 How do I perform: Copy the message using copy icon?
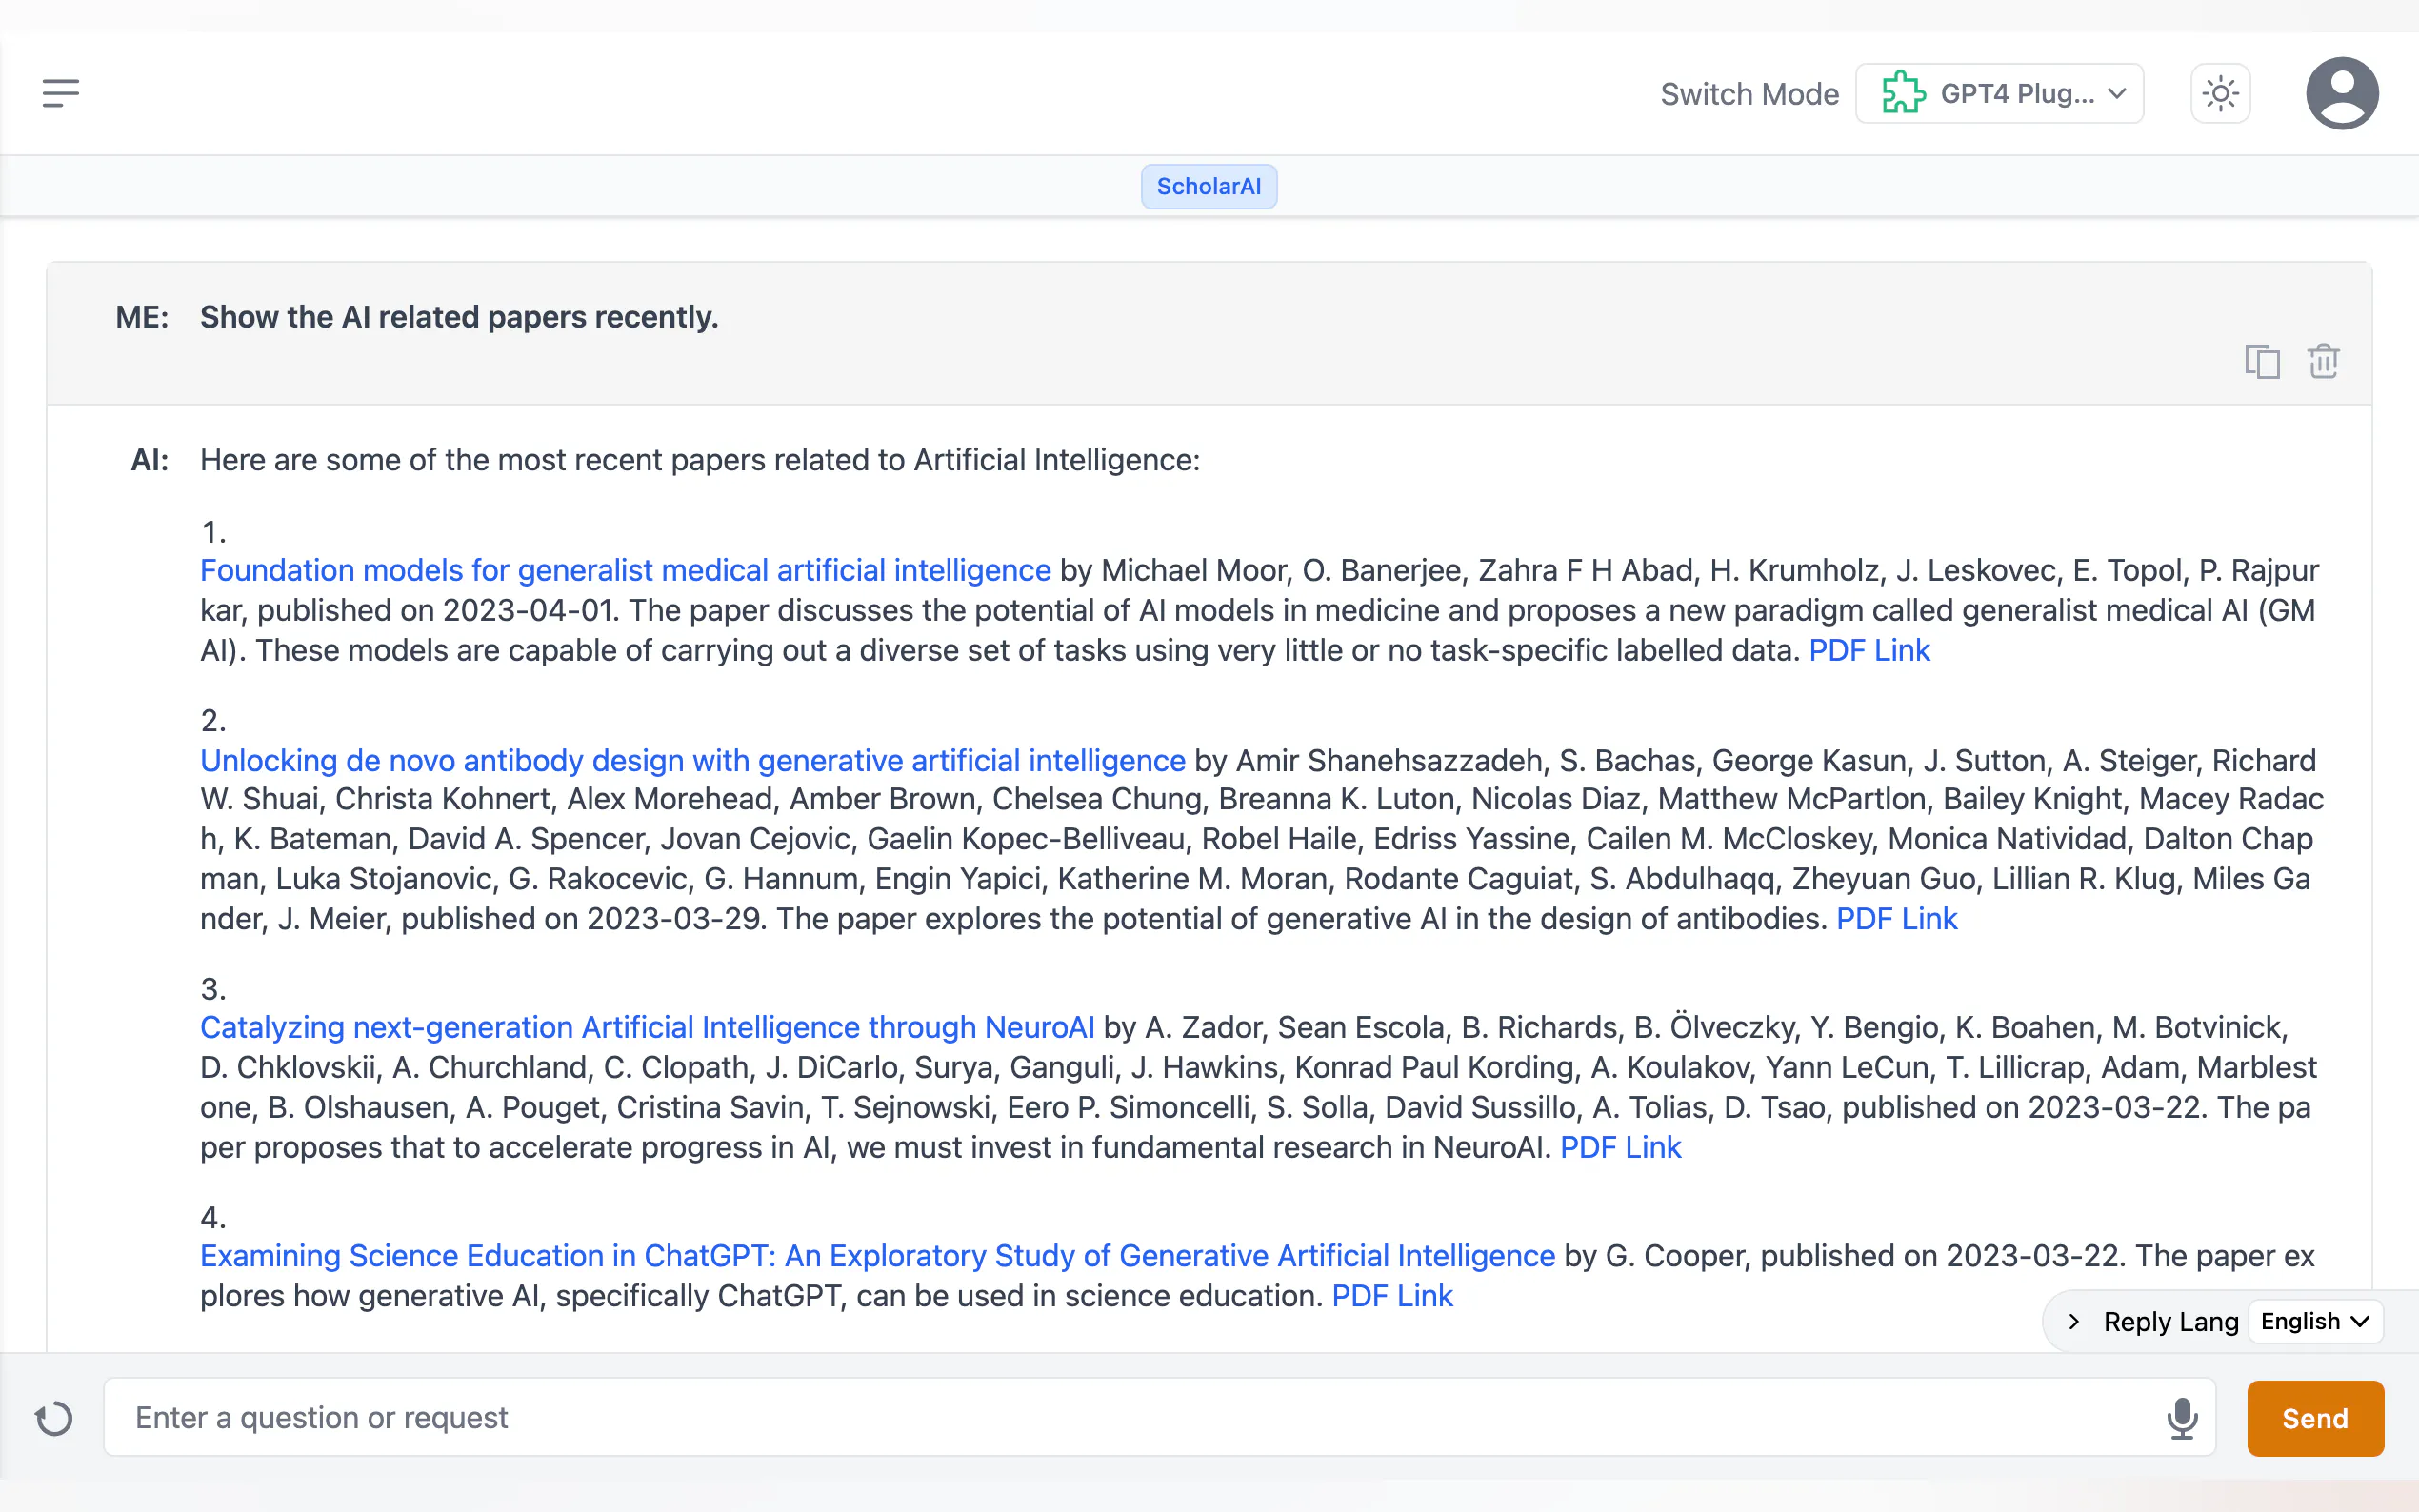tap(2262, 361)
